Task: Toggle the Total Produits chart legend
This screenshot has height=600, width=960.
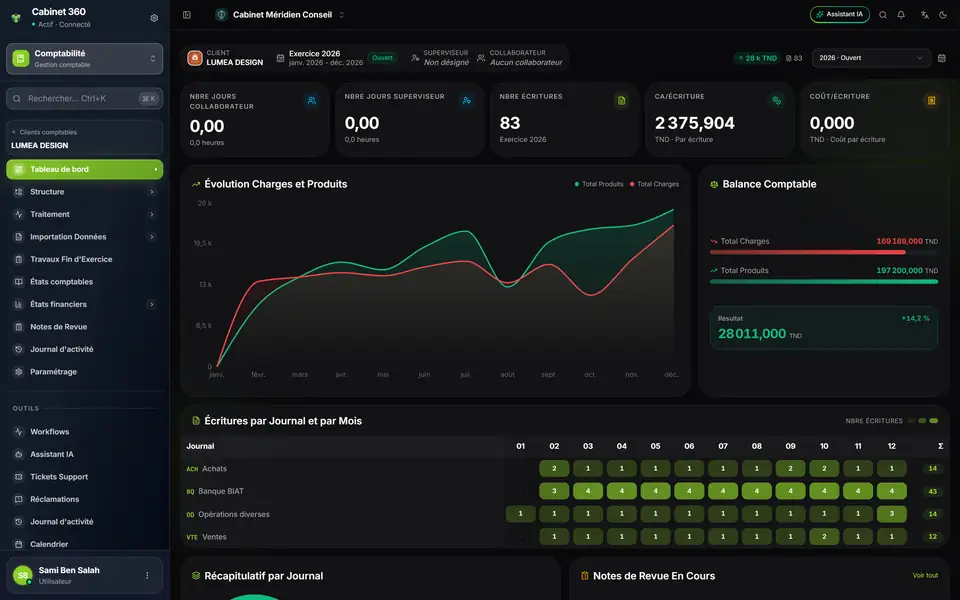Action: tap(599, 184)
